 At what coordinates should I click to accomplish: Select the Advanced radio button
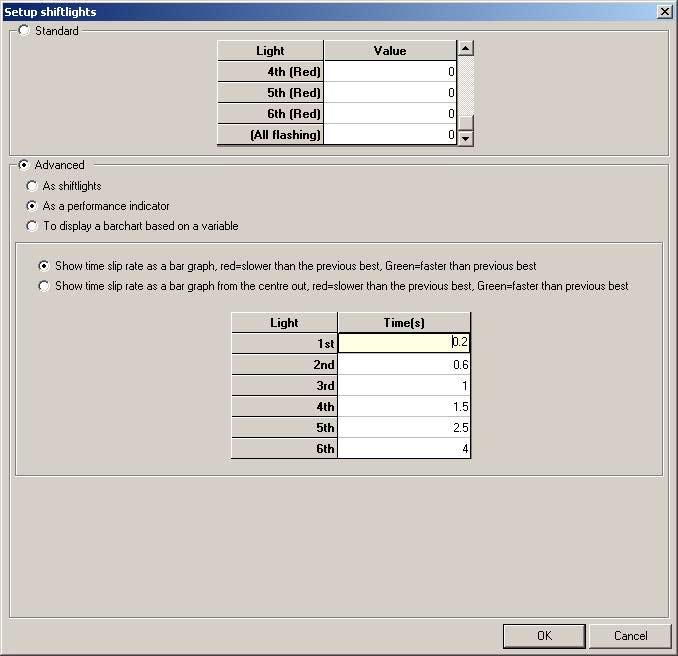pyautogui.click(x=25, y=165)
